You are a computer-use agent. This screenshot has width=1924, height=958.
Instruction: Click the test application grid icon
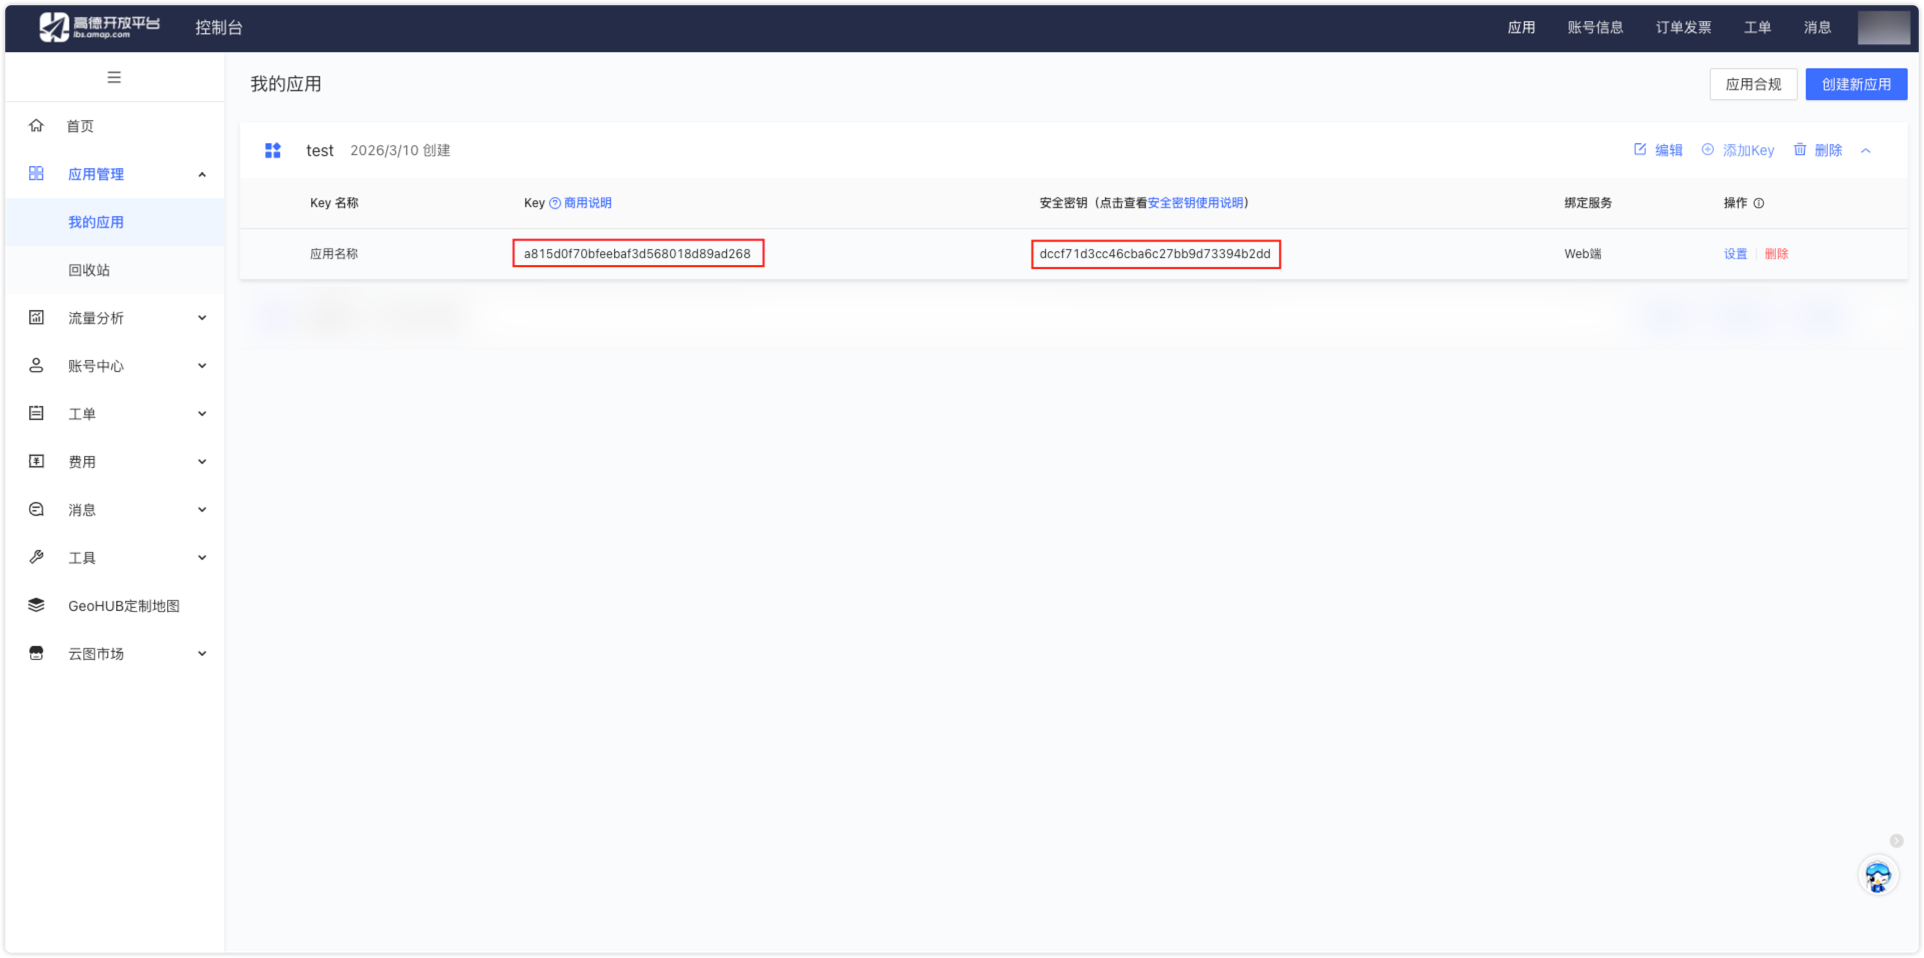coord(273,150)
